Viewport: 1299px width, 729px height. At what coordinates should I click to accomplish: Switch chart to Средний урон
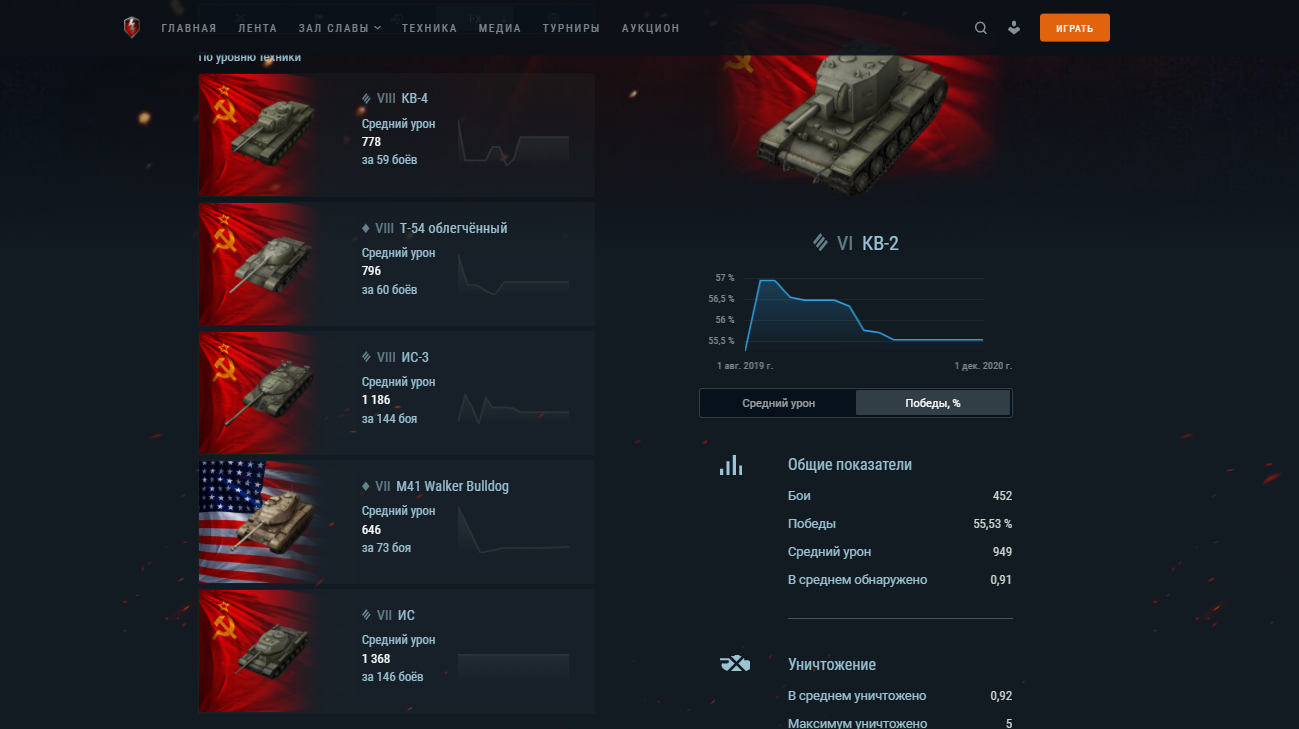tap(778, 403)
